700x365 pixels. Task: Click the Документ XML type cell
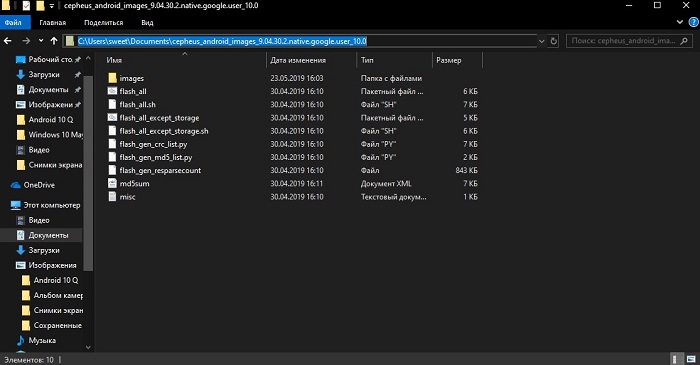pos(386,183)
